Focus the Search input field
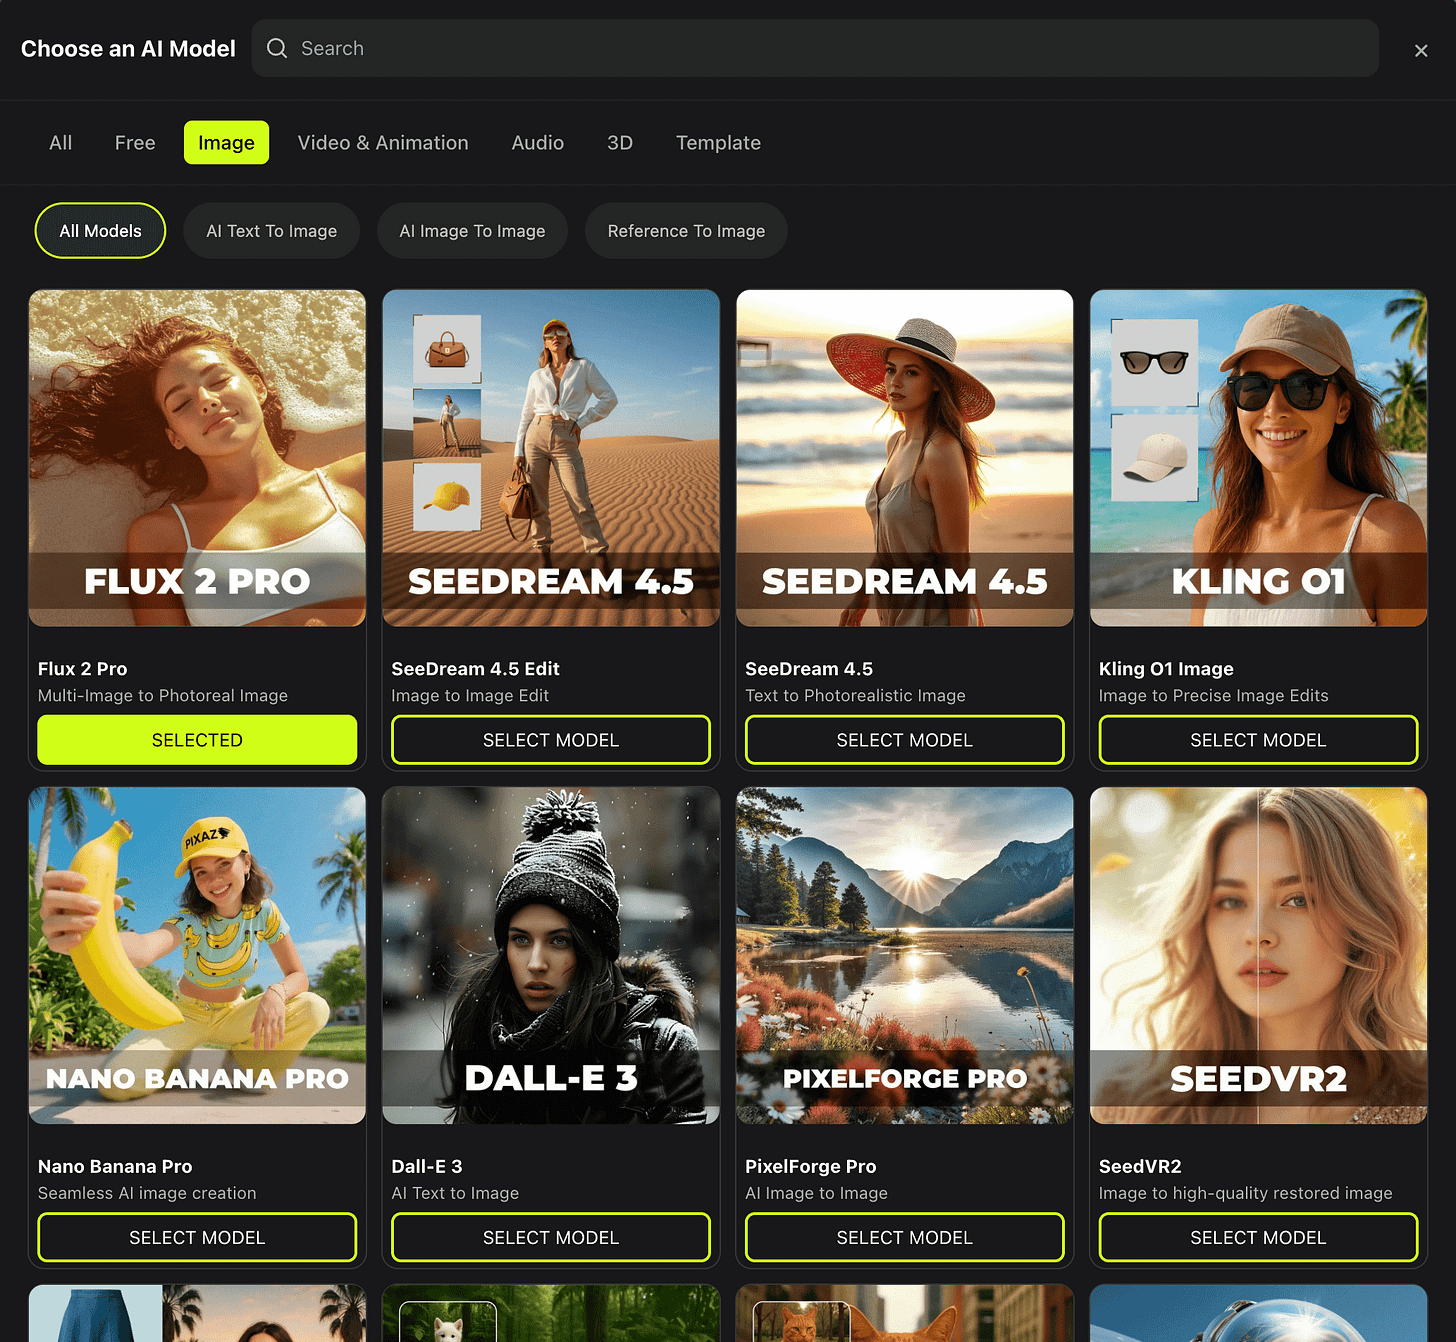Viewport: 1456px width, 1342px height. click(x=815, y=48)
